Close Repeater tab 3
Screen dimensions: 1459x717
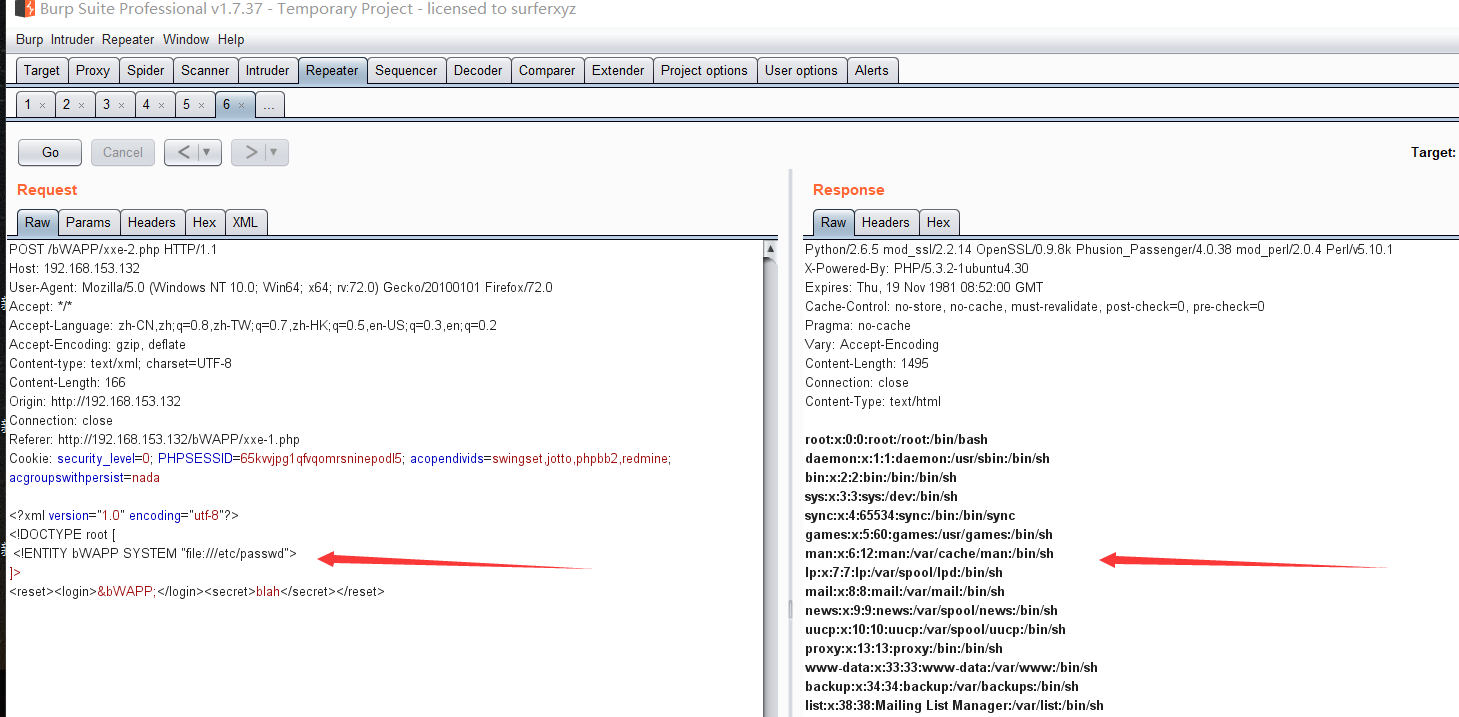click(121, 105)
